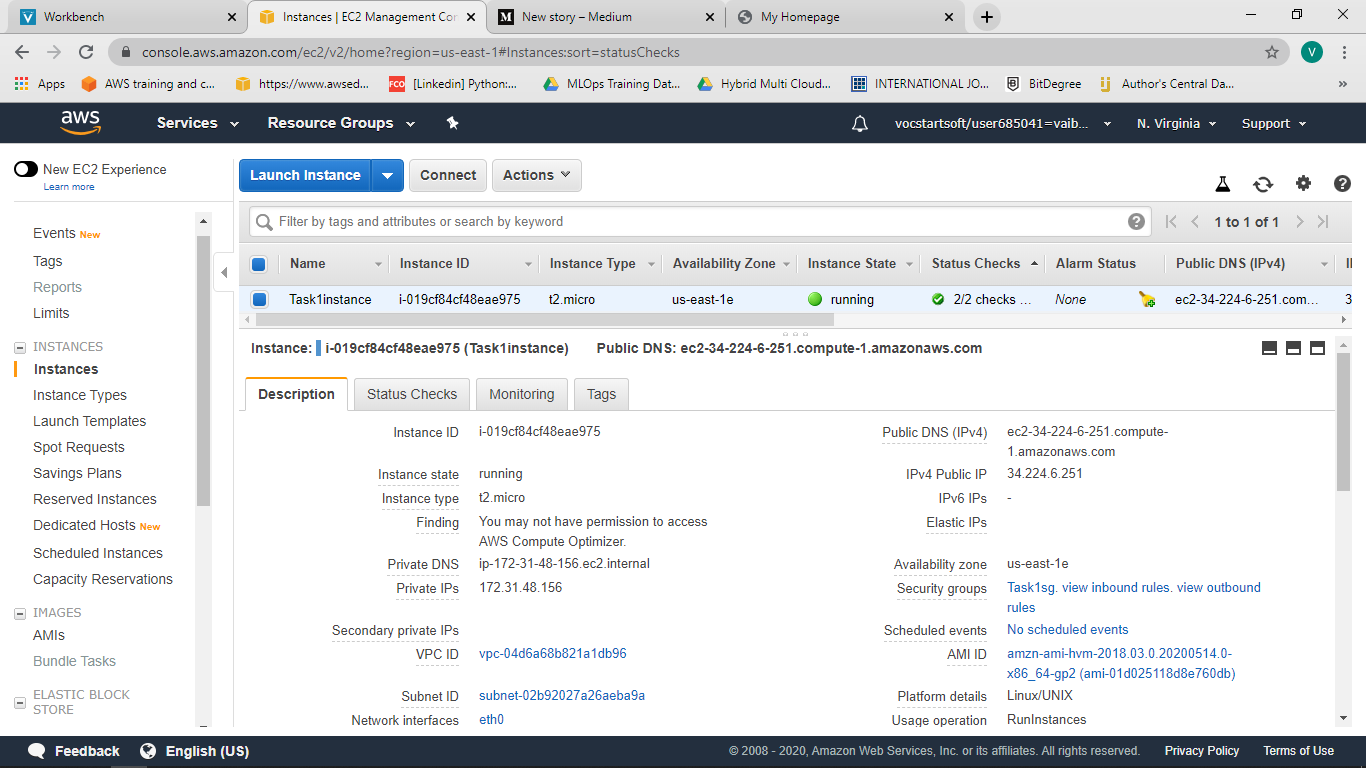This screenshot has width=1366, height=768.
Task: Open the Actions dropdown
Action: tap(536, 175)
